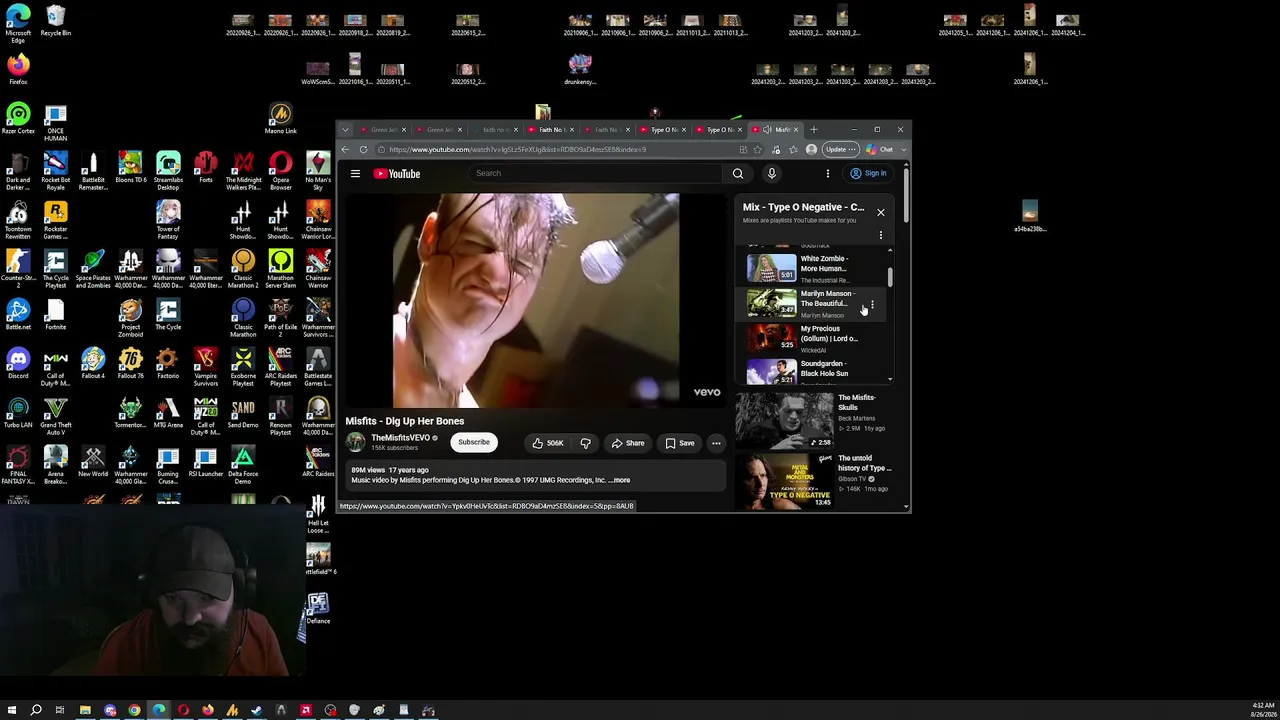Open Windows taskbar search

[36, 711]
